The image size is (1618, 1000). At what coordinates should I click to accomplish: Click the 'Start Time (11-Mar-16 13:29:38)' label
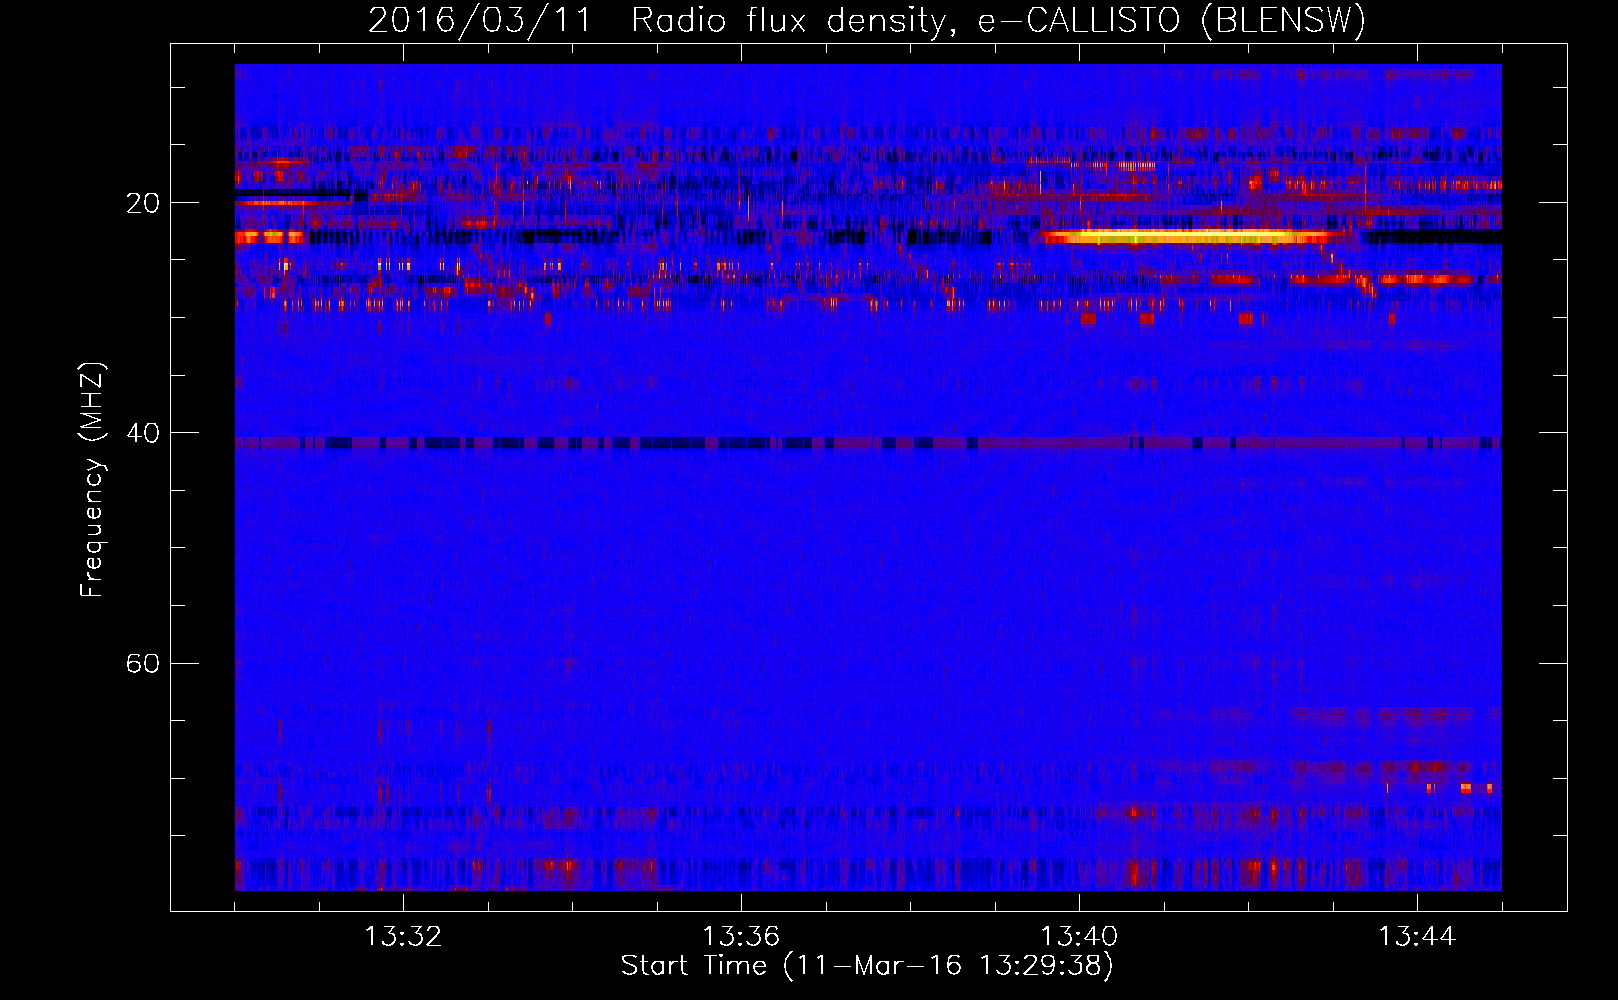(867, 966)
